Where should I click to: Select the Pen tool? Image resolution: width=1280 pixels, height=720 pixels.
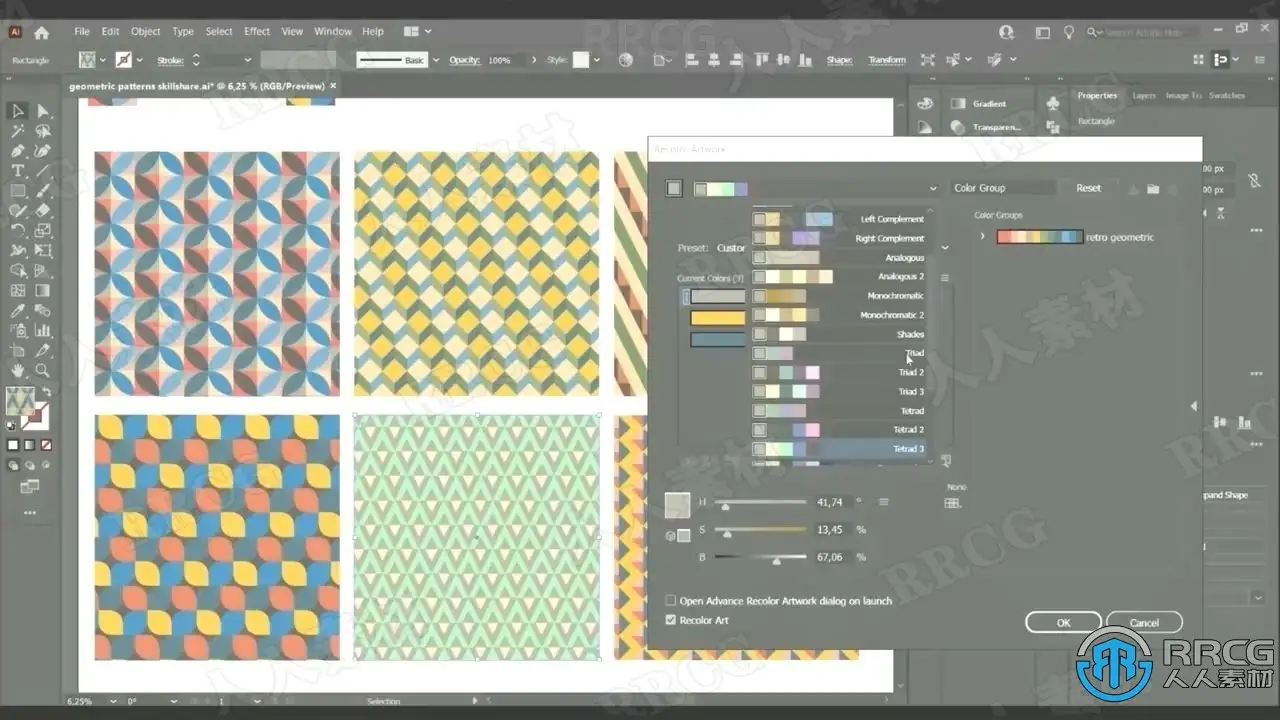point(18,151)
